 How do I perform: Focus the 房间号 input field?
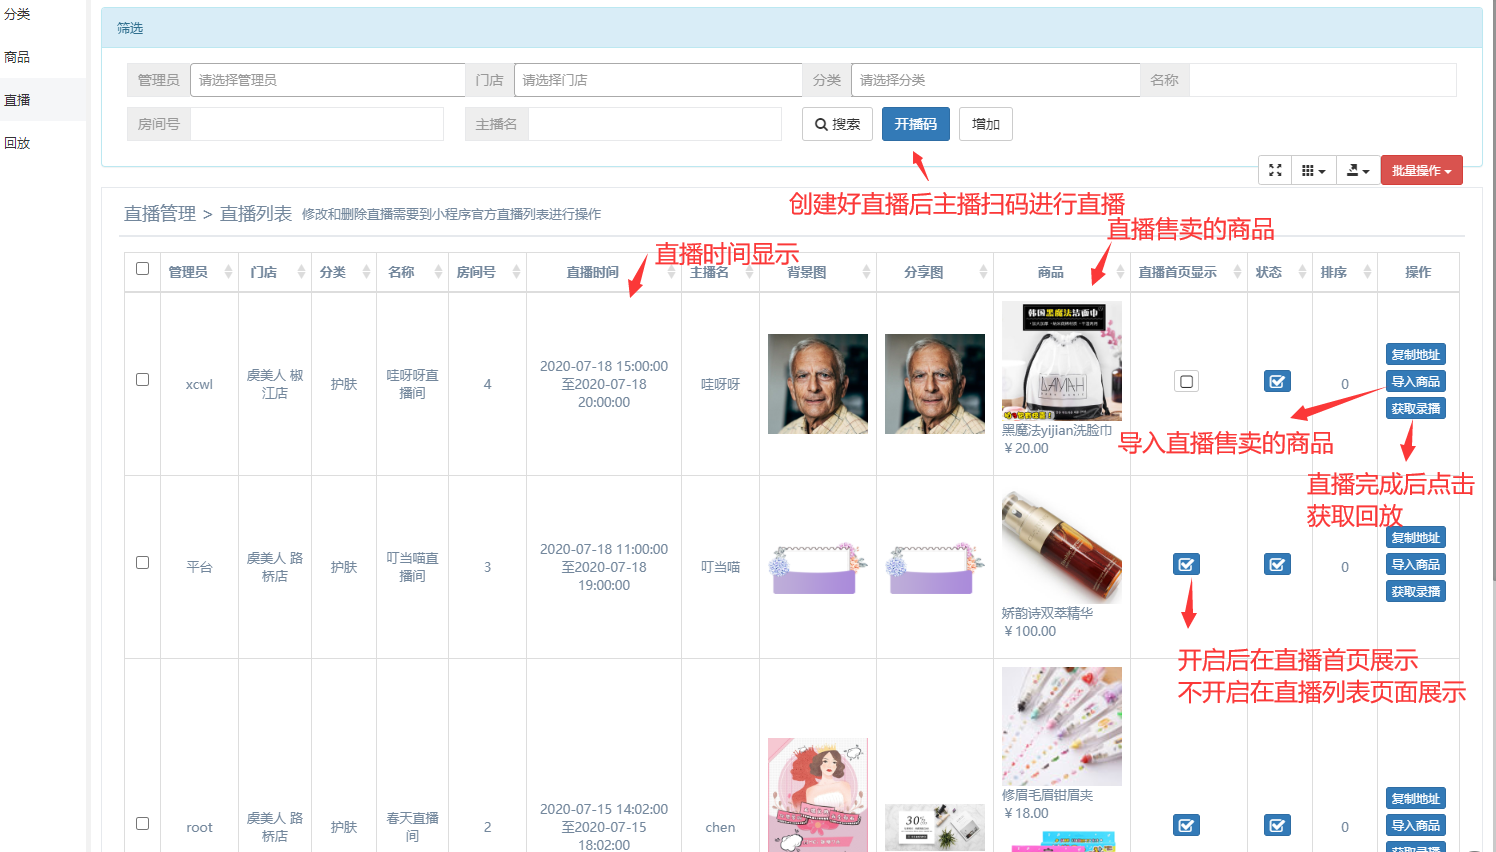317,124
